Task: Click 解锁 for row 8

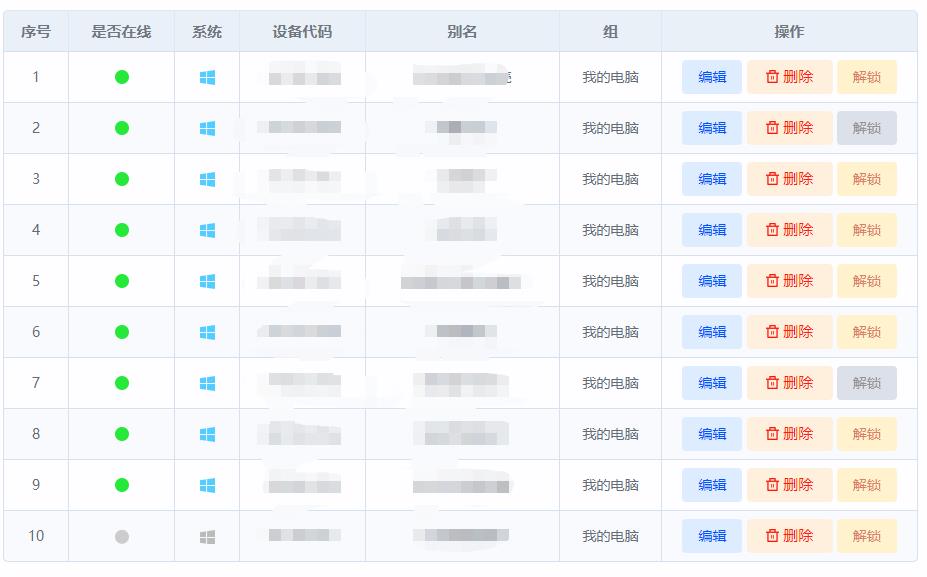Action: pyautogui.click(x=867, y=434)
